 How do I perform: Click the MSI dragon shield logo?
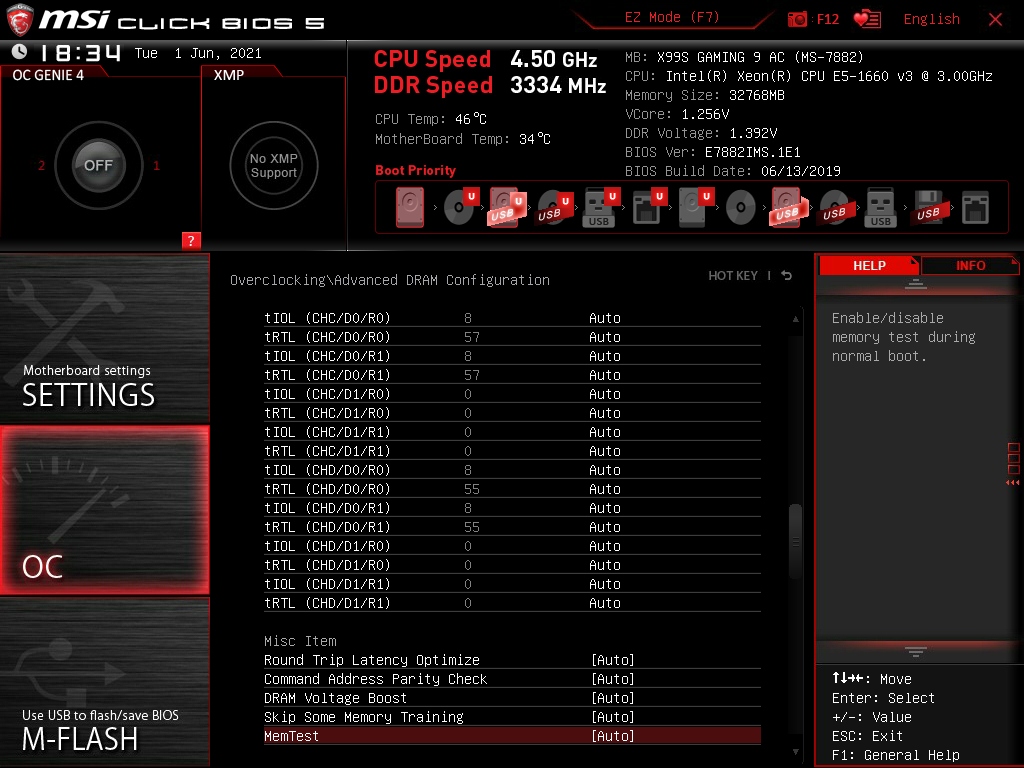[x=20, y=20]
